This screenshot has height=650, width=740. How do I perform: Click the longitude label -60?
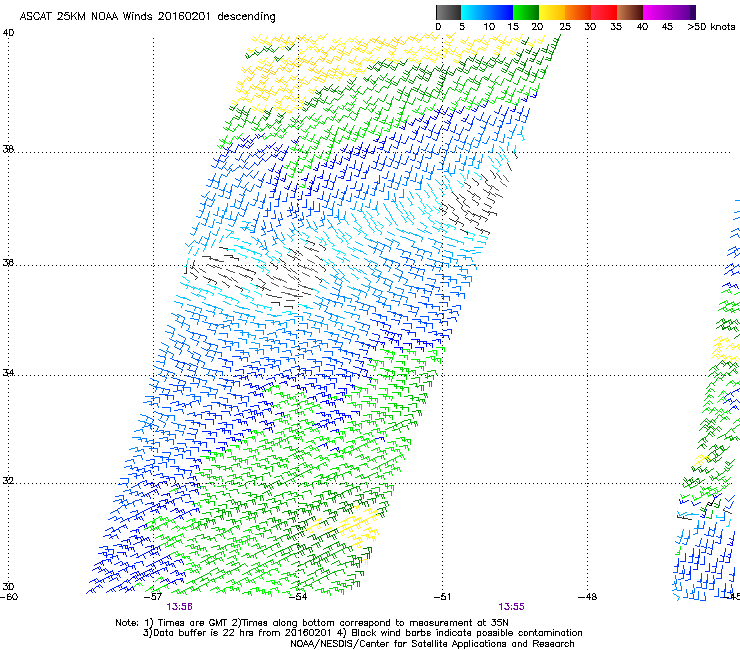point(9,597)
